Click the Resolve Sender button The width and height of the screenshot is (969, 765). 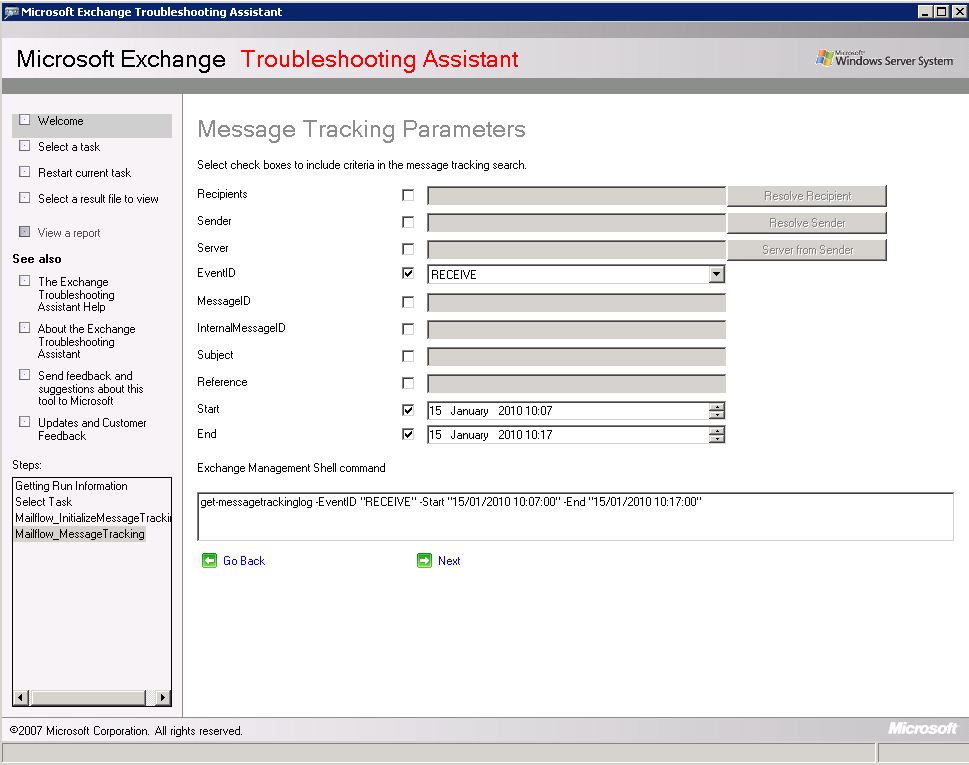807,222
